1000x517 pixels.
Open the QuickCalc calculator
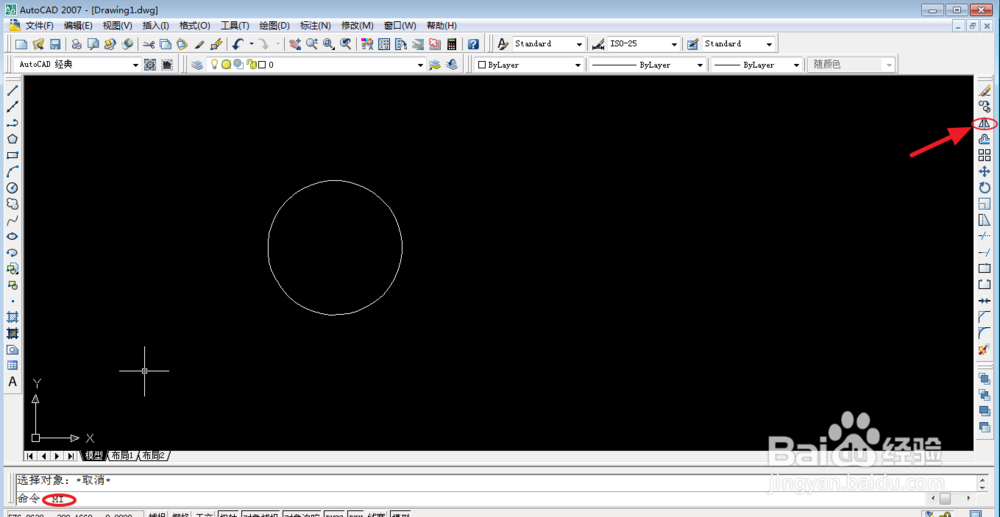coord(452,44)
